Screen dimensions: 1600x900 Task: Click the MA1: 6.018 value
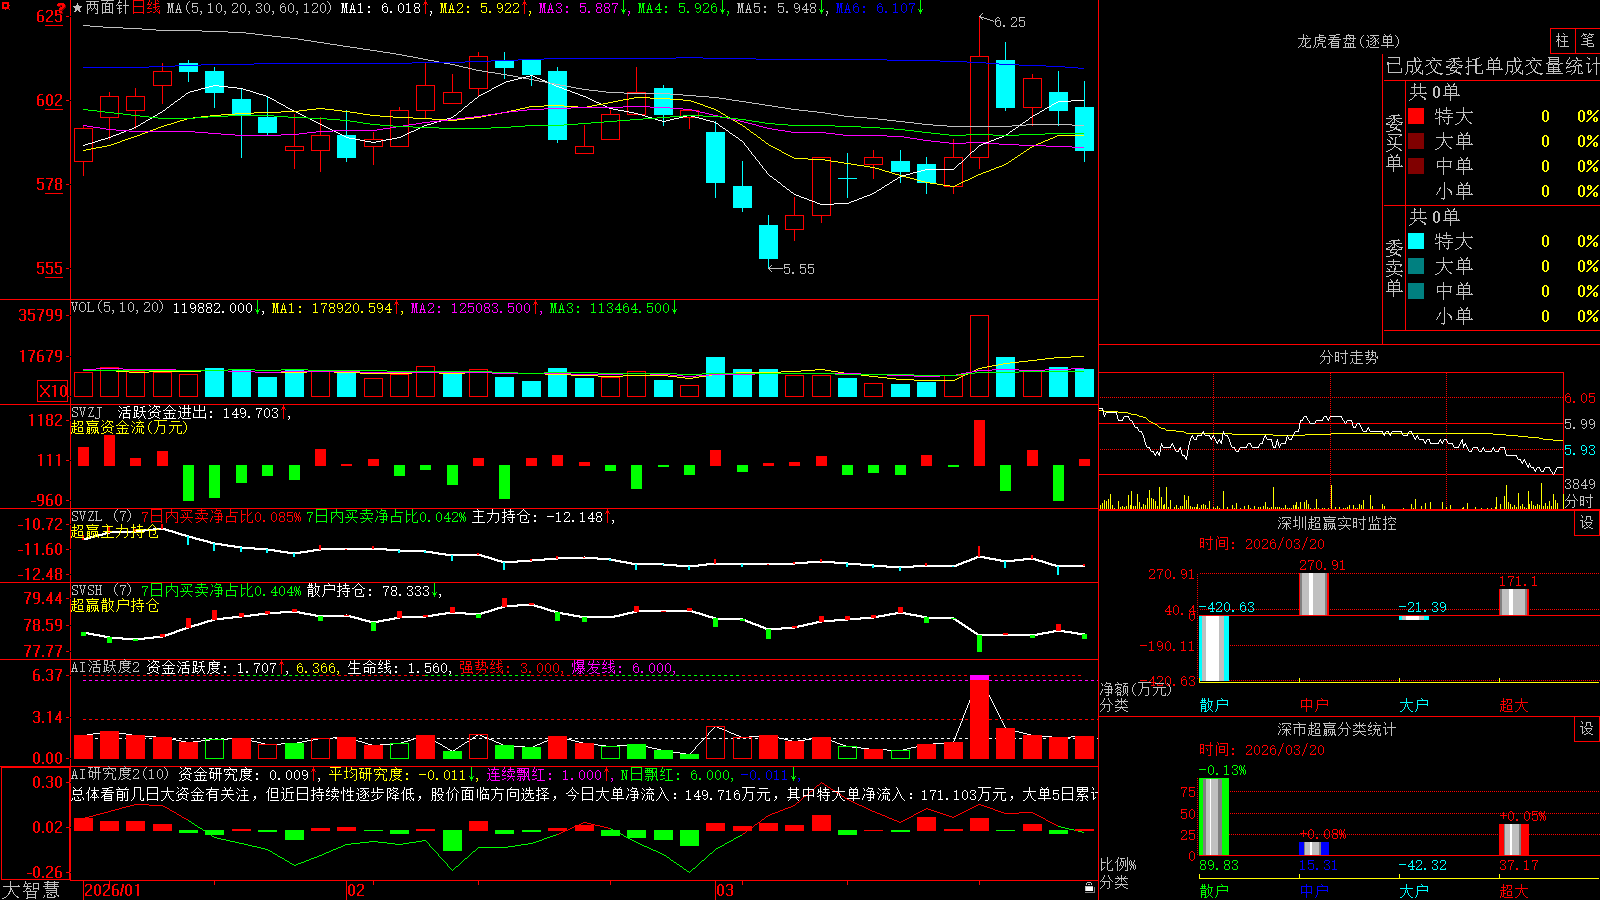(386, 8)
